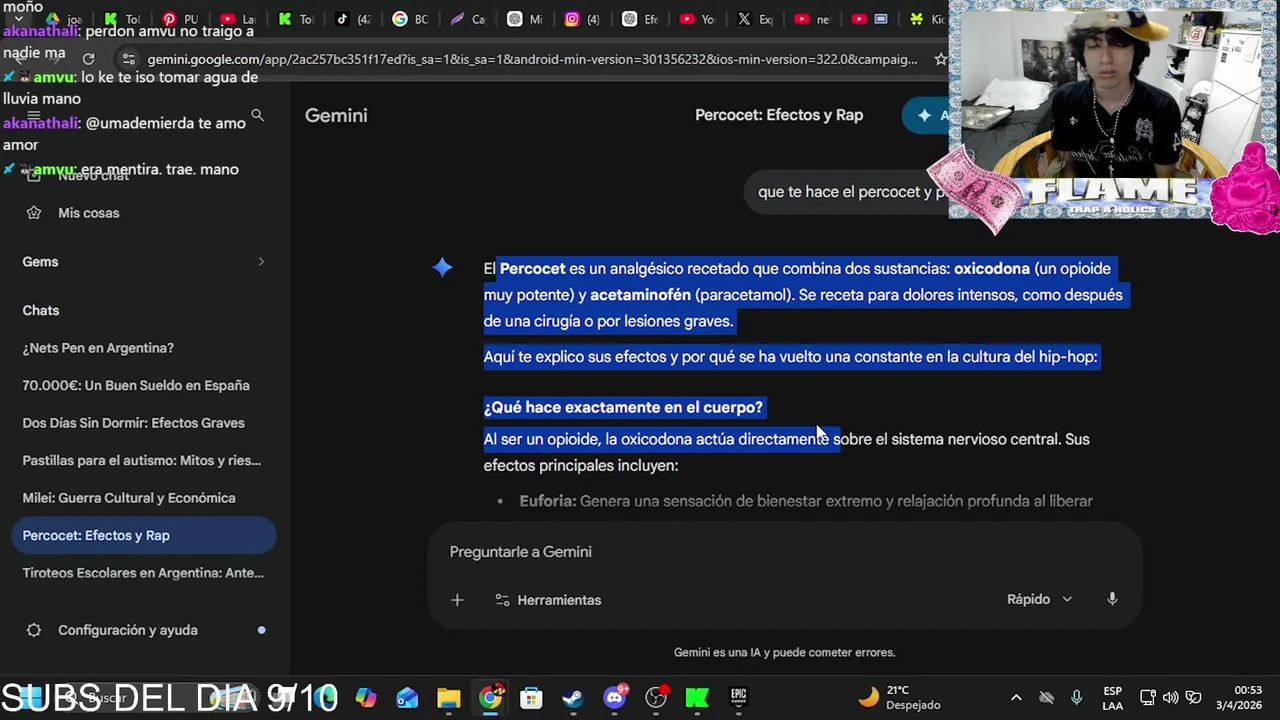The height and width of the screenshot is (720, 1280).
Task: Open the Gemini sidebar search icon
Action: [x=257, y=116]
